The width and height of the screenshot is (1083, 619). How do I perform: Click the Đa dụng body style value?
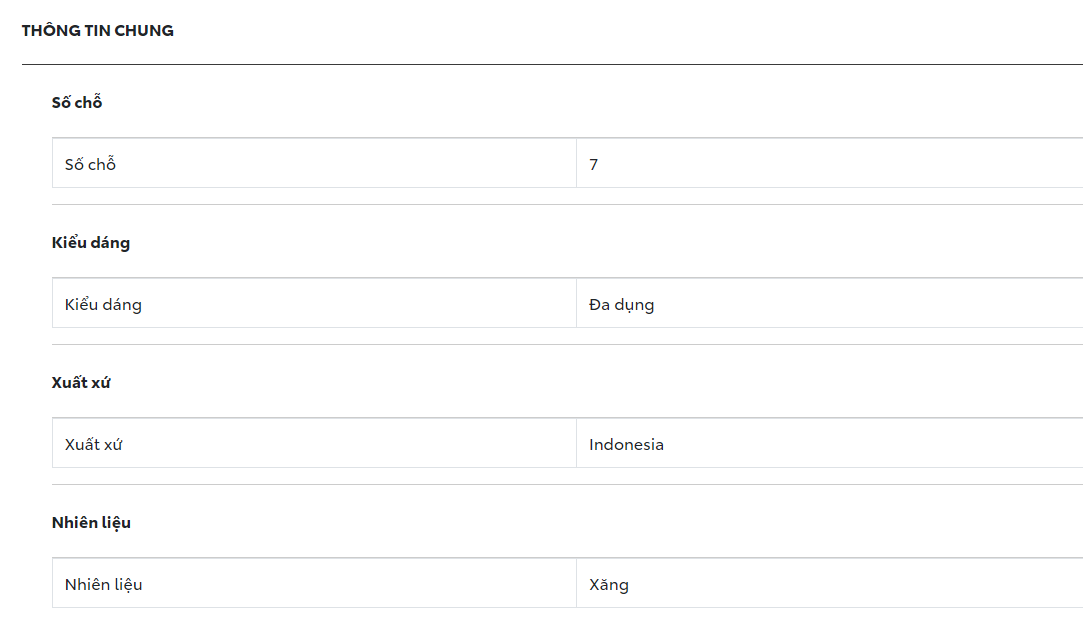click(621, 304)
